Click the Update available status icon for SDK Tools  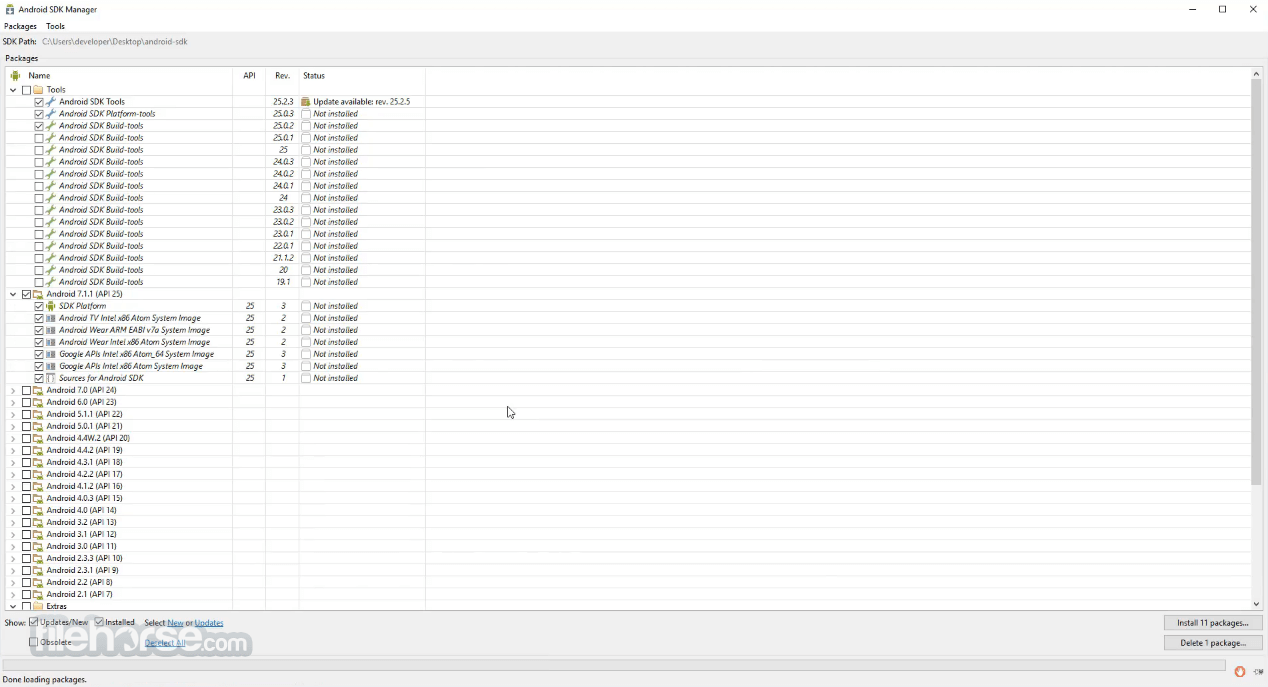306,102
